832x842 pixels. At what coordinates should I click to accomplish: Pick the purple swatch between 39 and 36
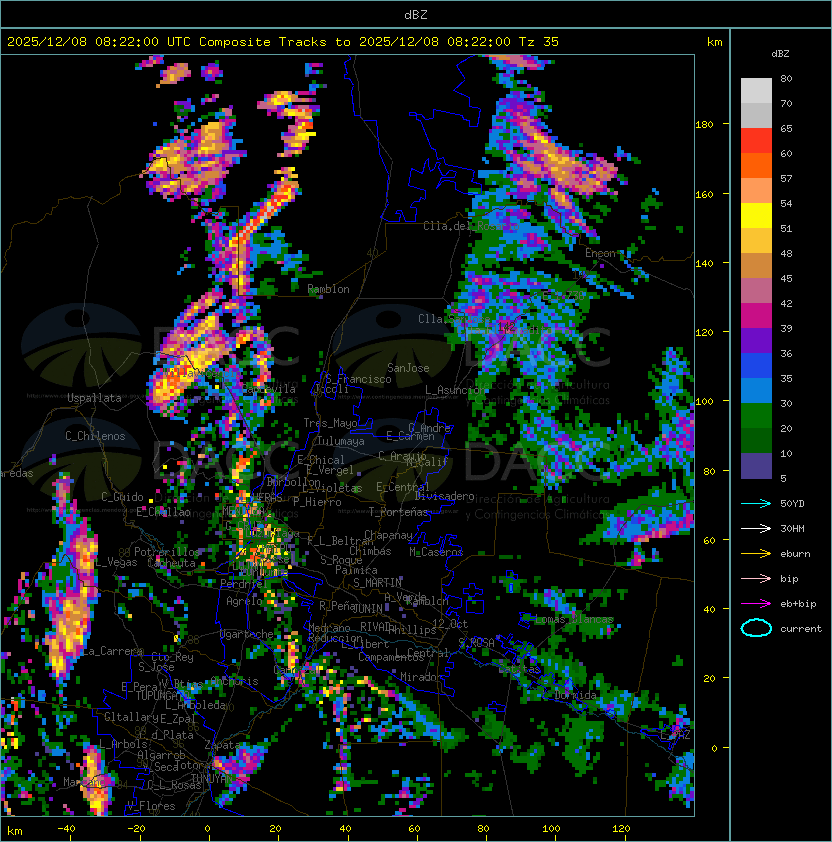click(x=756, y=340)
